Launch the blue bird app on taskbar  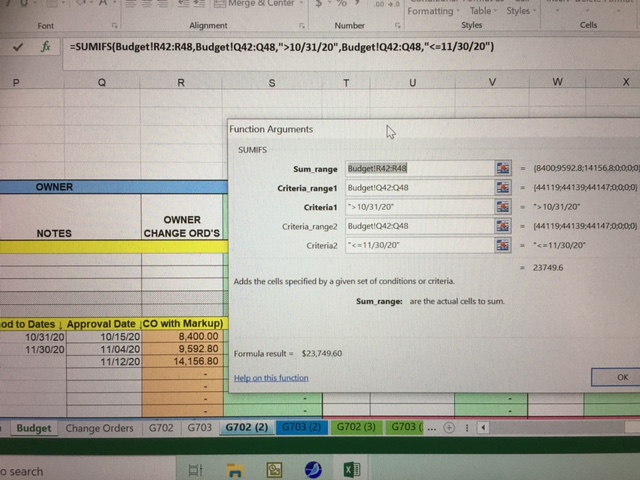coord(313,470)
